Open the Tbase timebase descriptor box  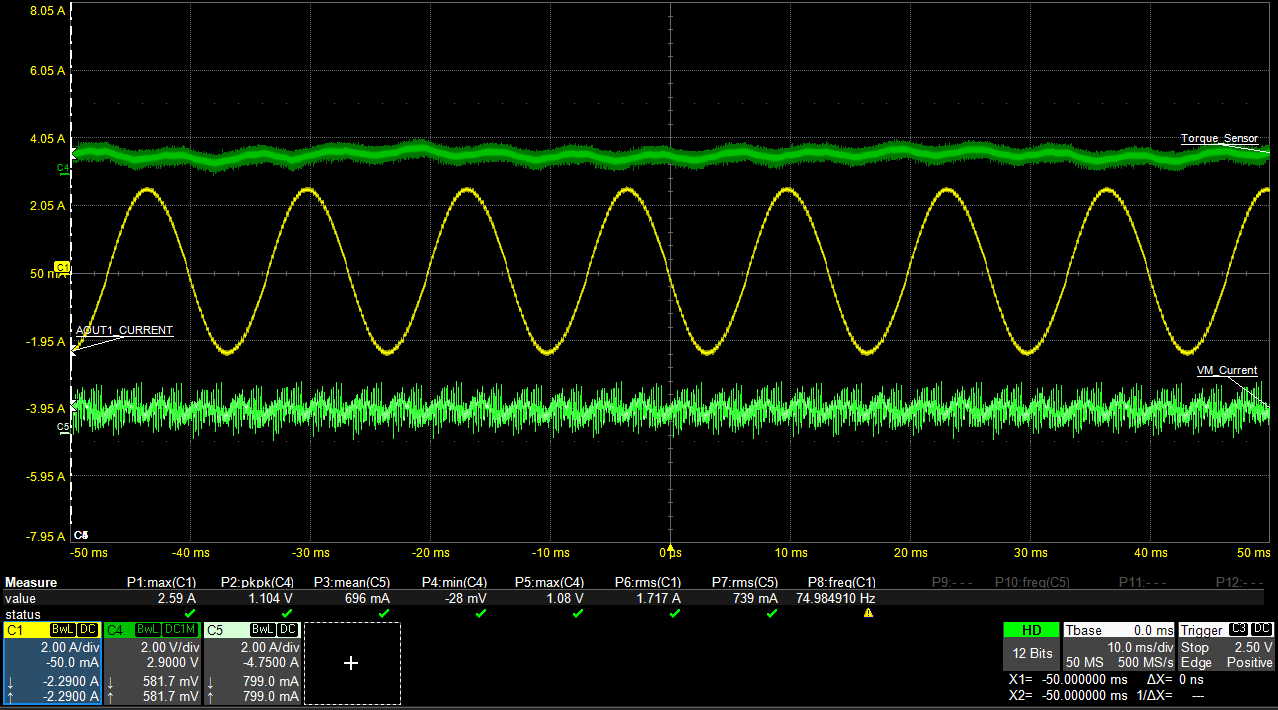coord(1118,646)
